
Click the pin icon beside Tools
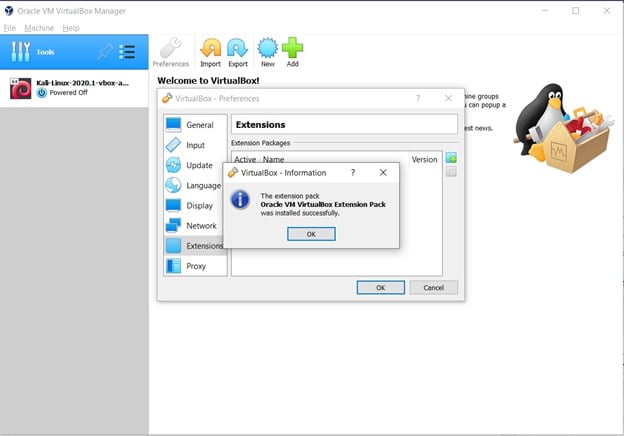coord(105,52)
